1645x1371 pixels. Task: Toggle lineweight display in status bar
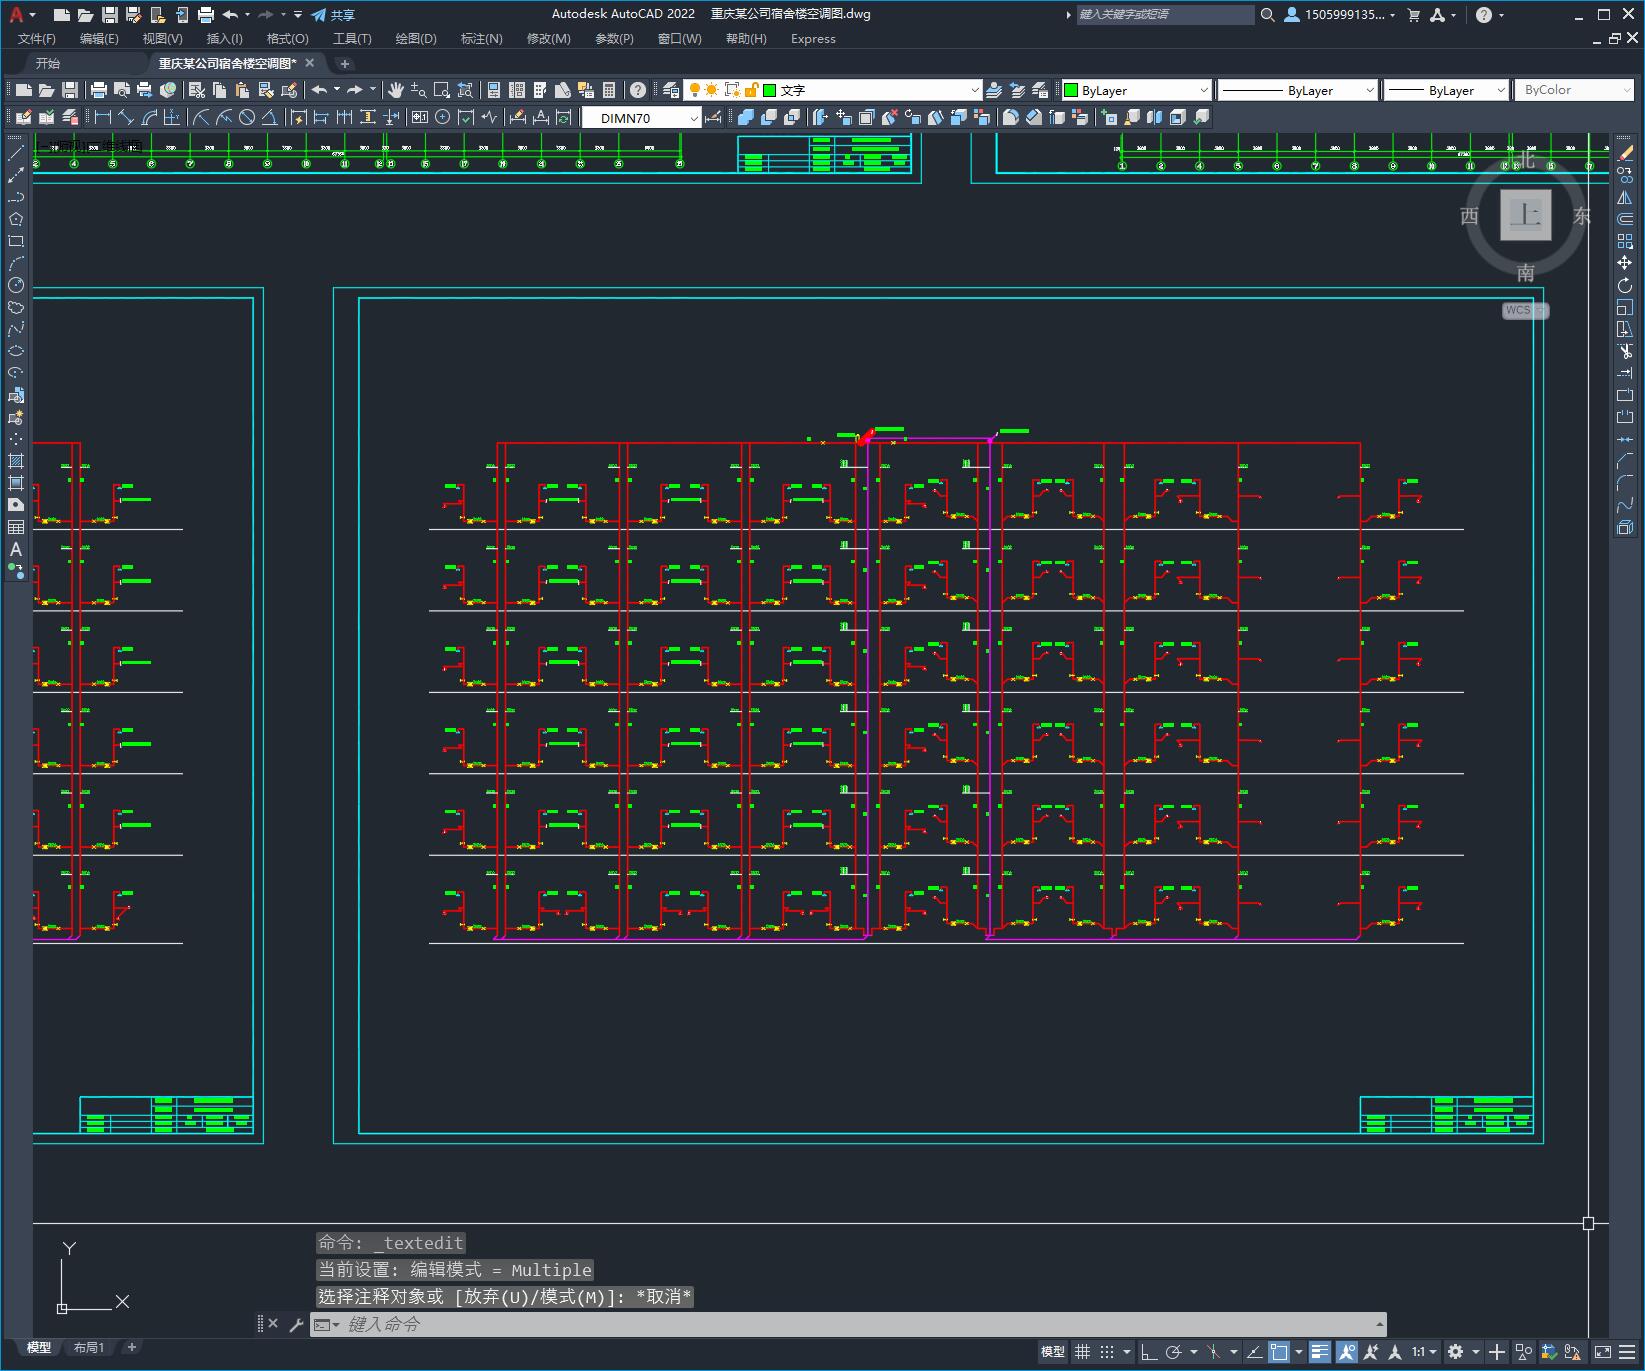tap(1320, 1352)
